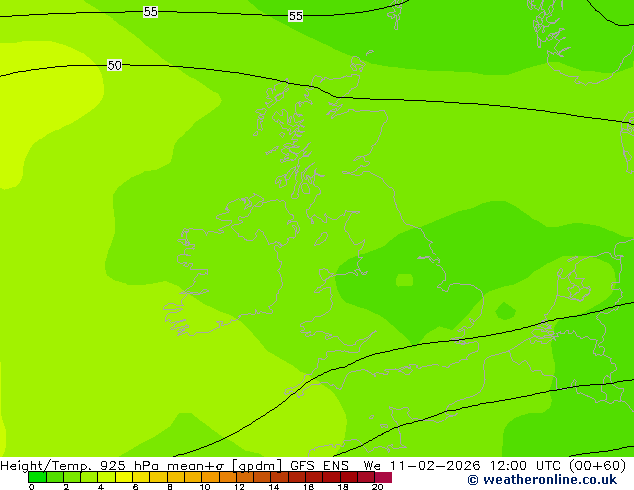Click the left 55 contour label

(150, 12)
